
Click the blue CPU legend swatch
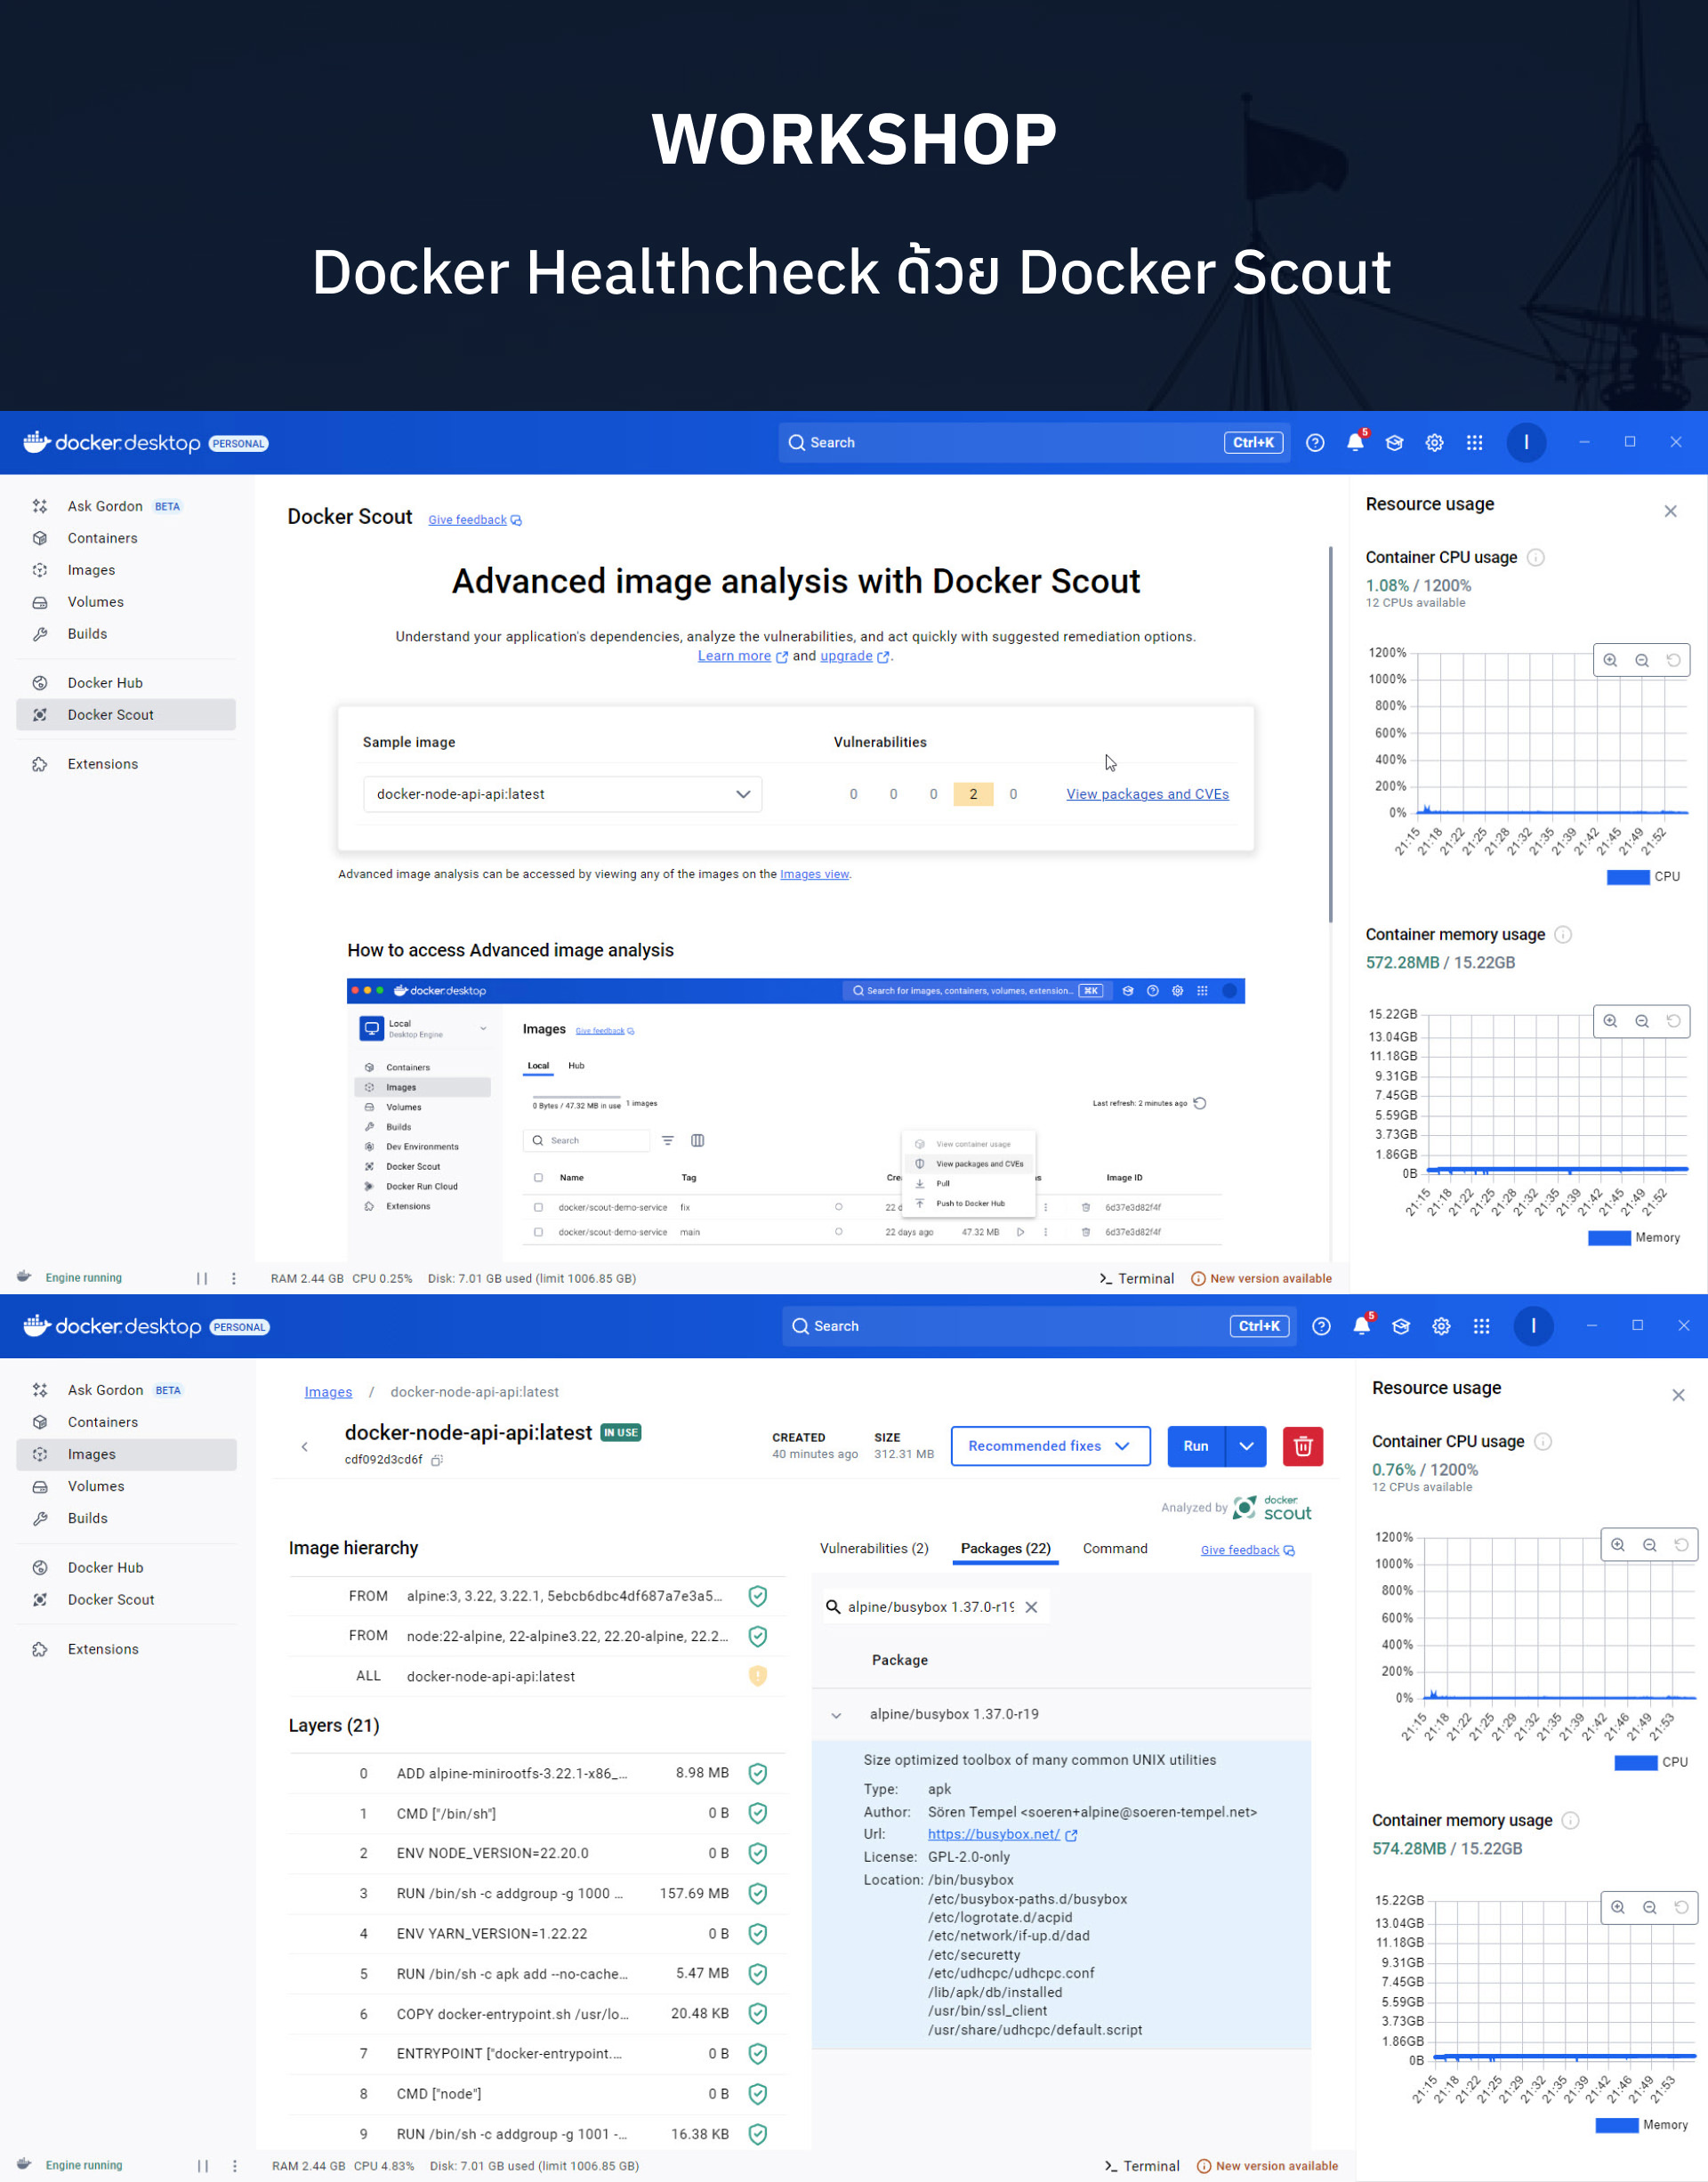tap(1628, 877)
